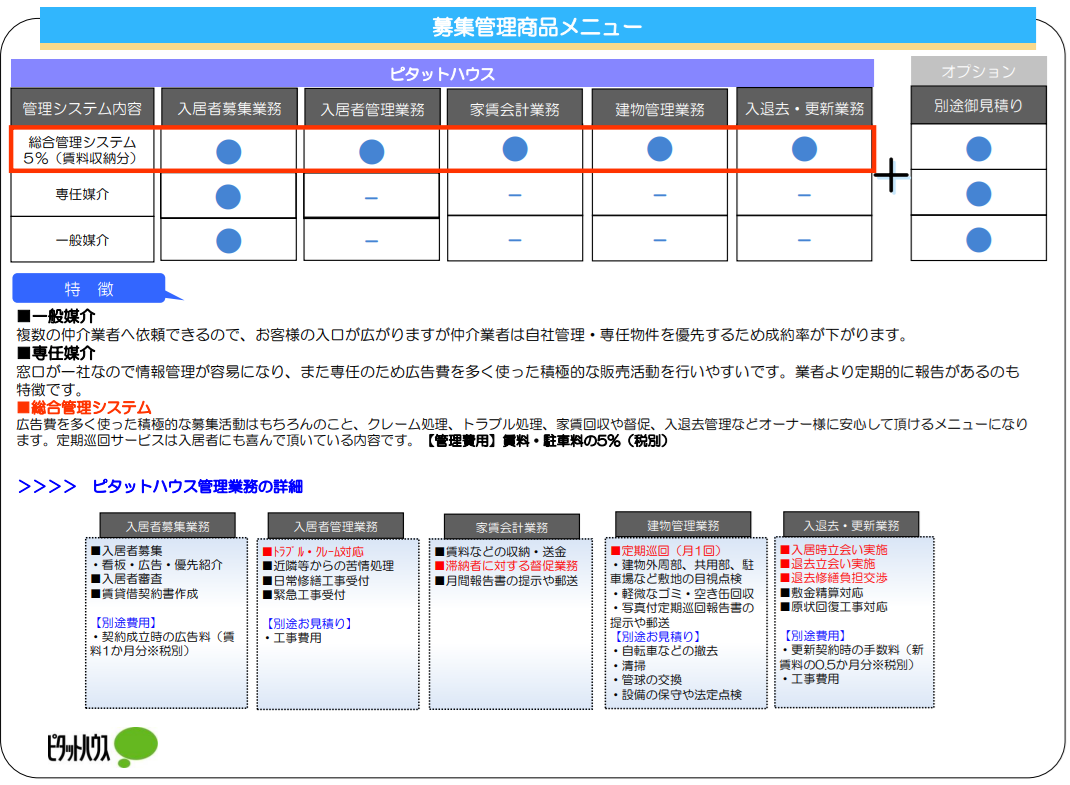Image resolution: width=1070 pixels, height=785 pixels.
Task: Click the blue dot for 総合管理システム under 入居者管理業務
Action: tap(371, 152)
